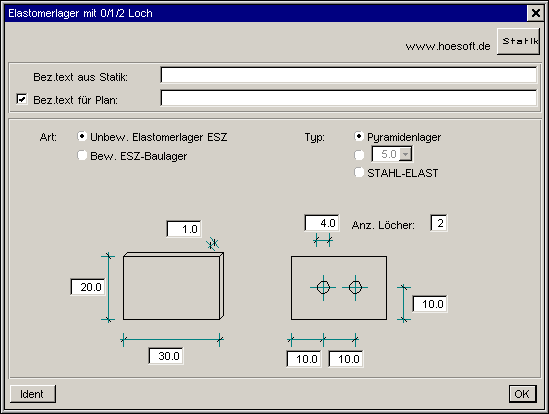This screenshot has width=549, height=414.
Task: Select the STAHL-ELAST type option
Action: (359, 172)
